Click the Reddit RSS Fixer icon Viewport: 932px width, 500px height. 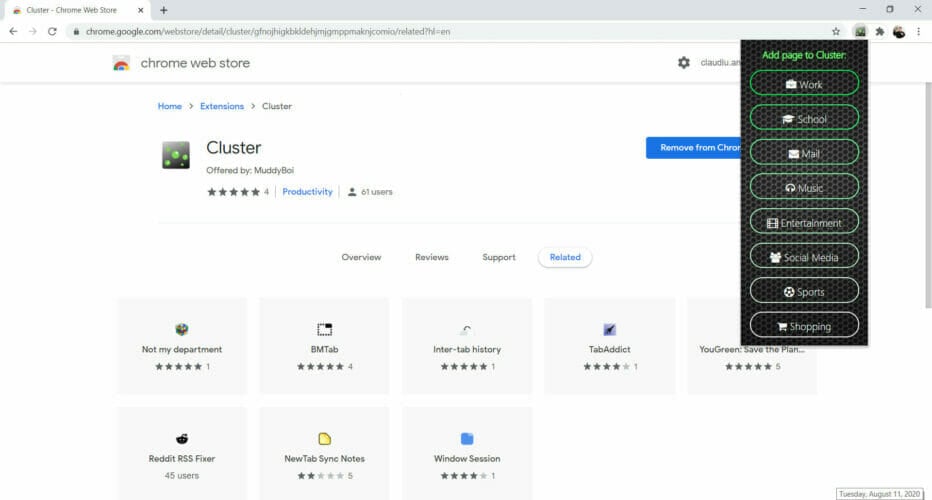182,439
